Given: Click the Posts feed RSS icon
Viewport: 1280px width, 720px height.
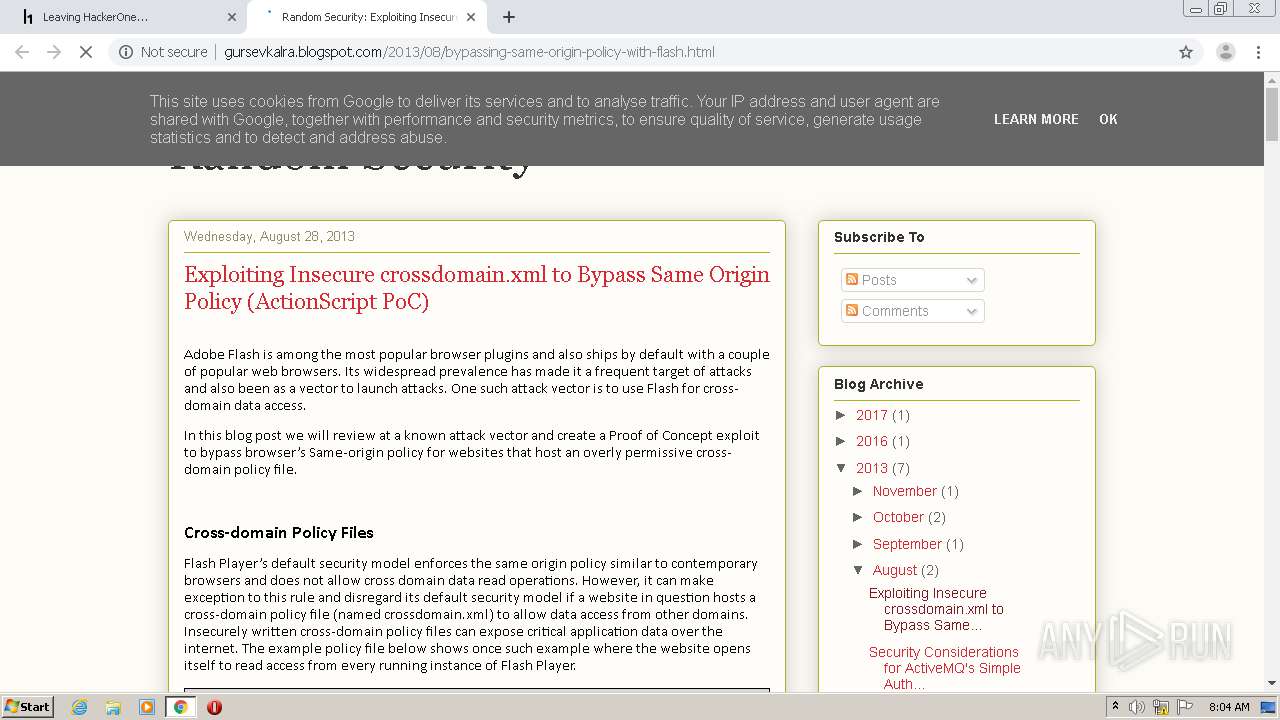Looking at the screenshot, I should [852, 280].
